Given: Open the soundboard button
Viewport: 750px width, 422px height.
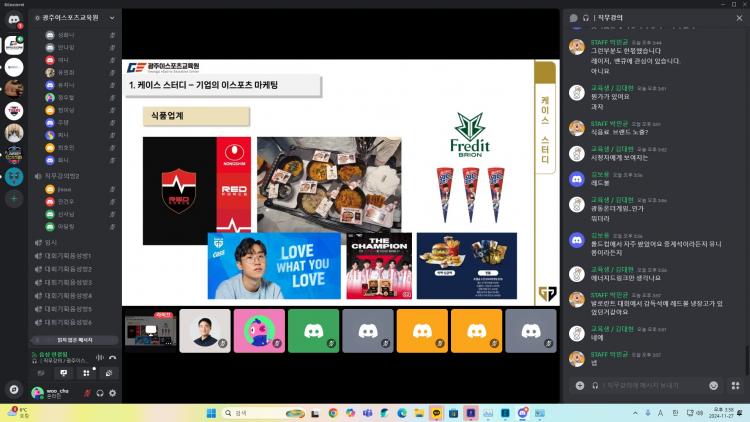Looking at the screenshot, I should tap(109, 373).
